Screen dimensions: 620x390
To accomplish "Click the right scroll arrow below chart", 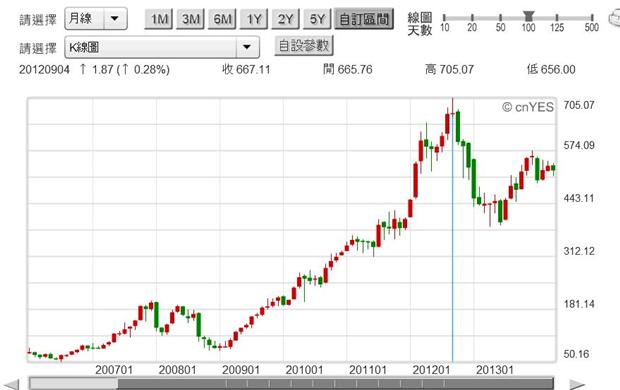I will pyautogui.click(x=577, y=384).
